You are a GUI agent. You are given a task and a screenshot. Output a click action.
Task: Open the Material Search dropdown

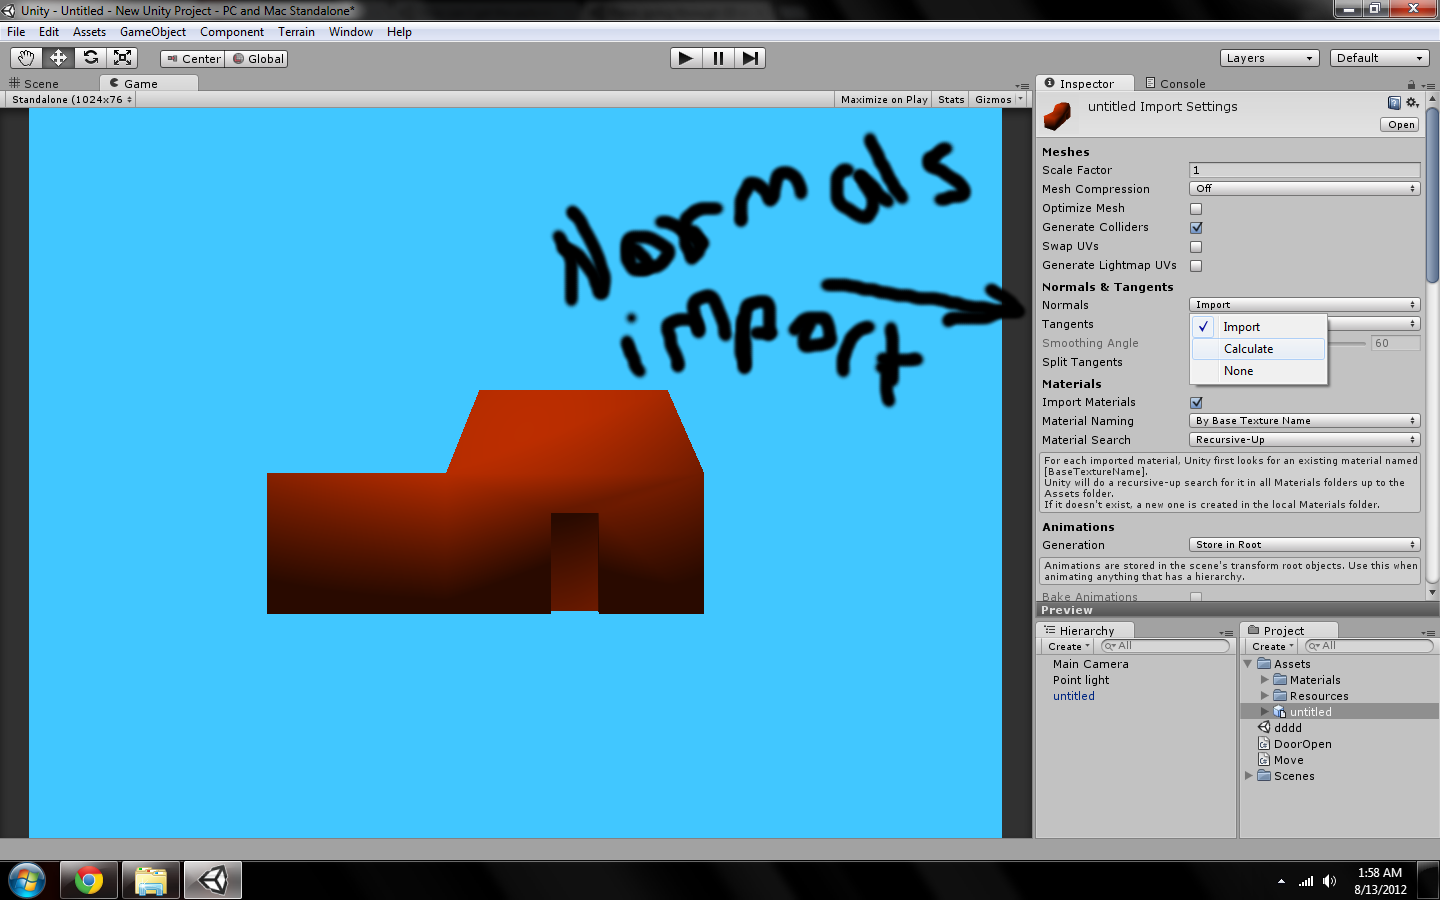point(1304,440)
